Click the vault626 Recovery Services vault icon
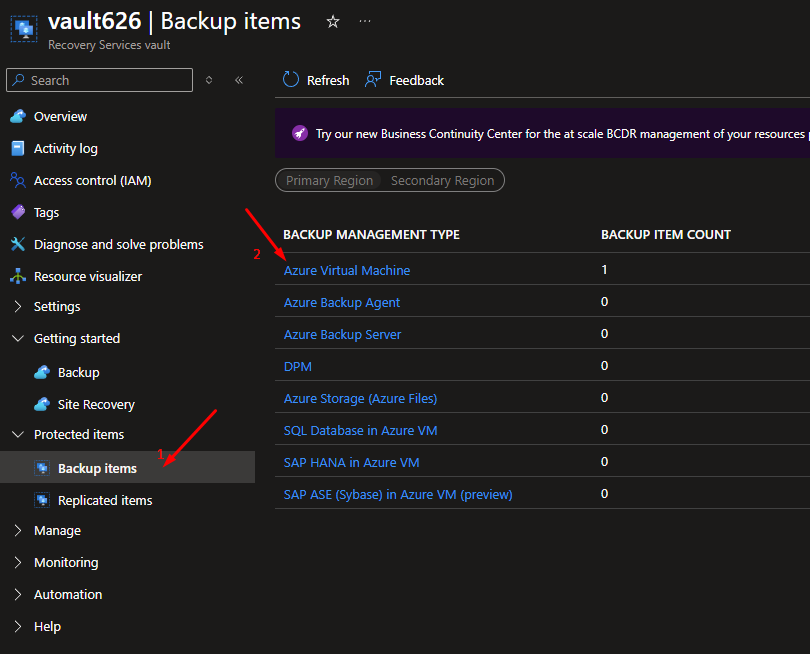The height and width of the screenshot is (654, 810). (x=24, y=29)
